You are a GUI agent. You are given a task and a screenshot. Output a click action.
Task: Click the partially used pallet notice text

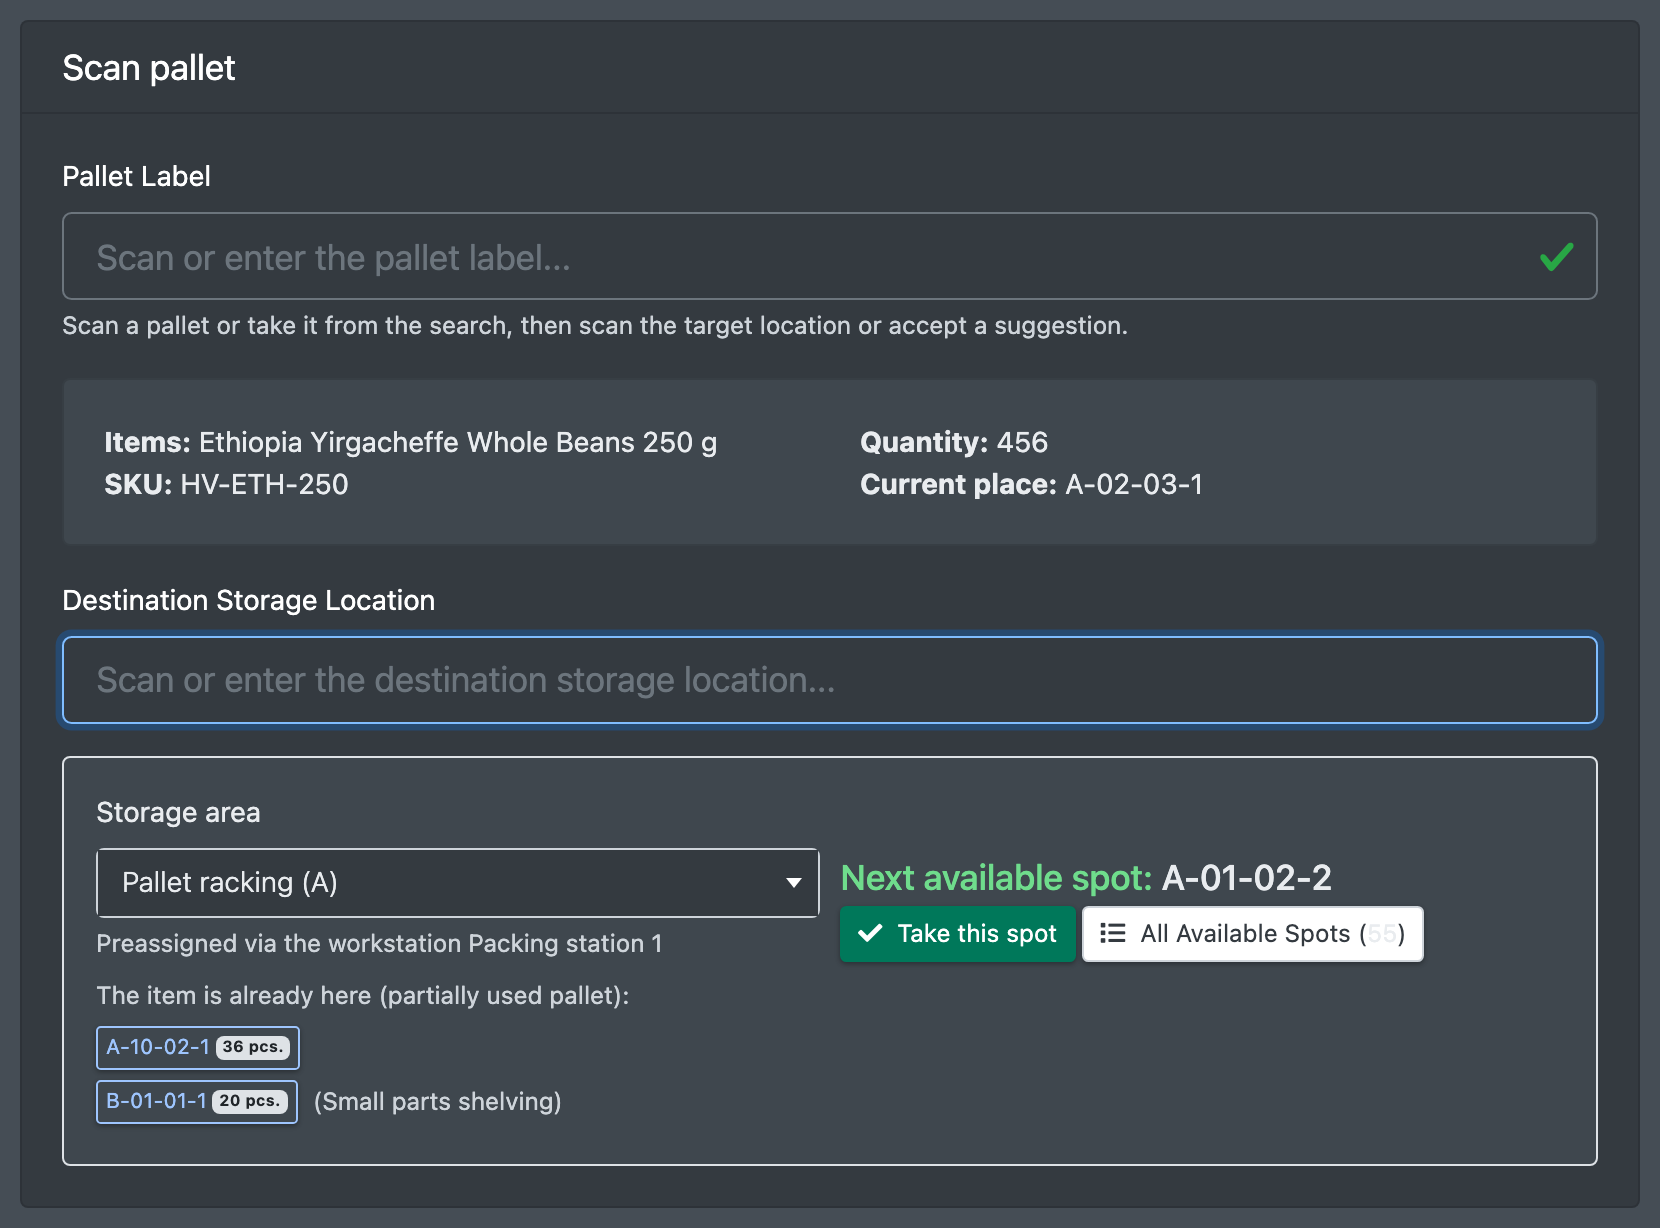[x=363, y=996]
